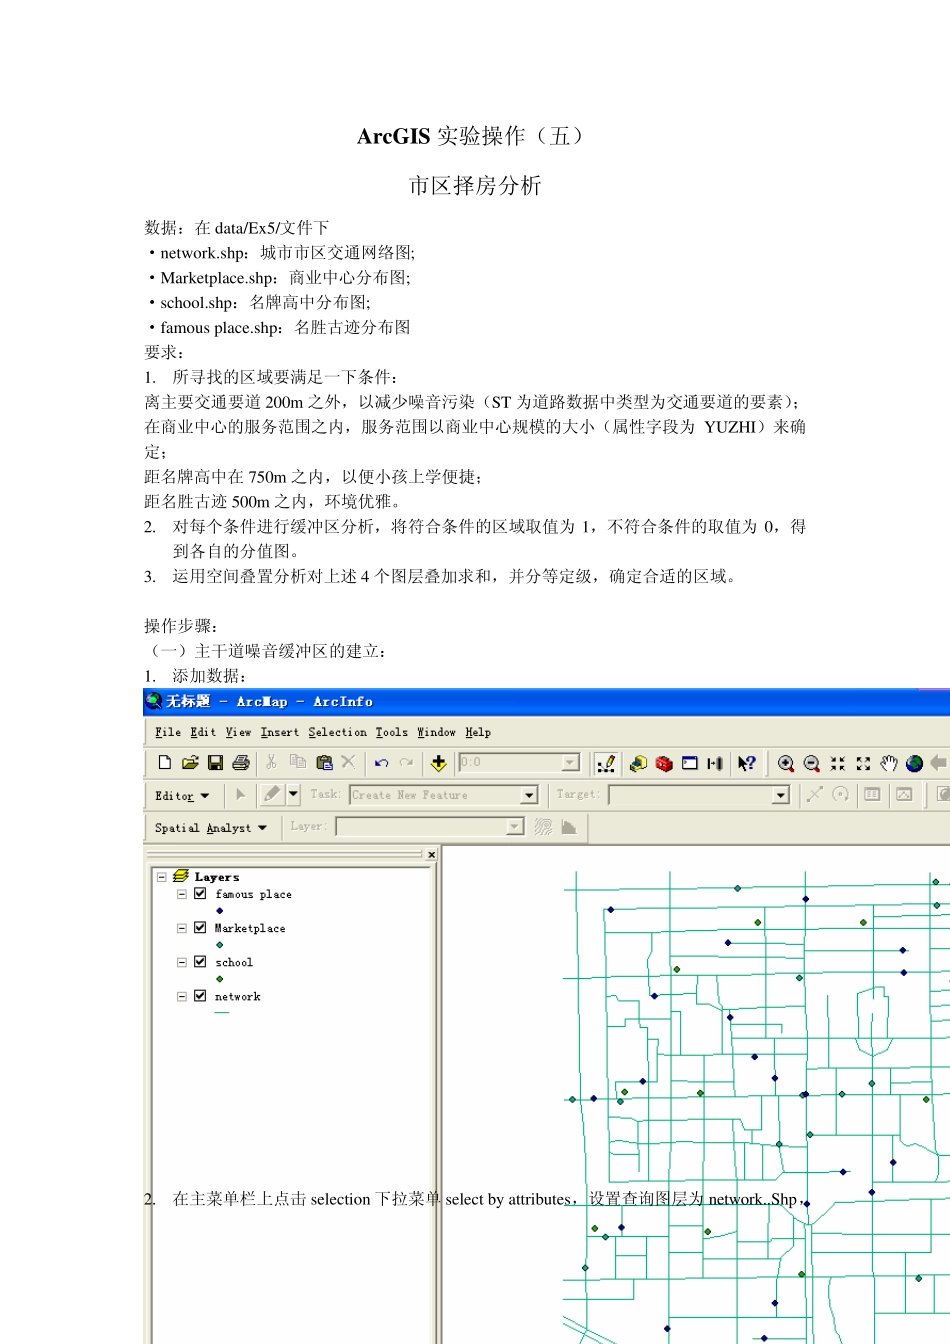Toggle the school layer visibility
Image resolution: width=950 pixels, height=1344 pixels.
point(200,962)
